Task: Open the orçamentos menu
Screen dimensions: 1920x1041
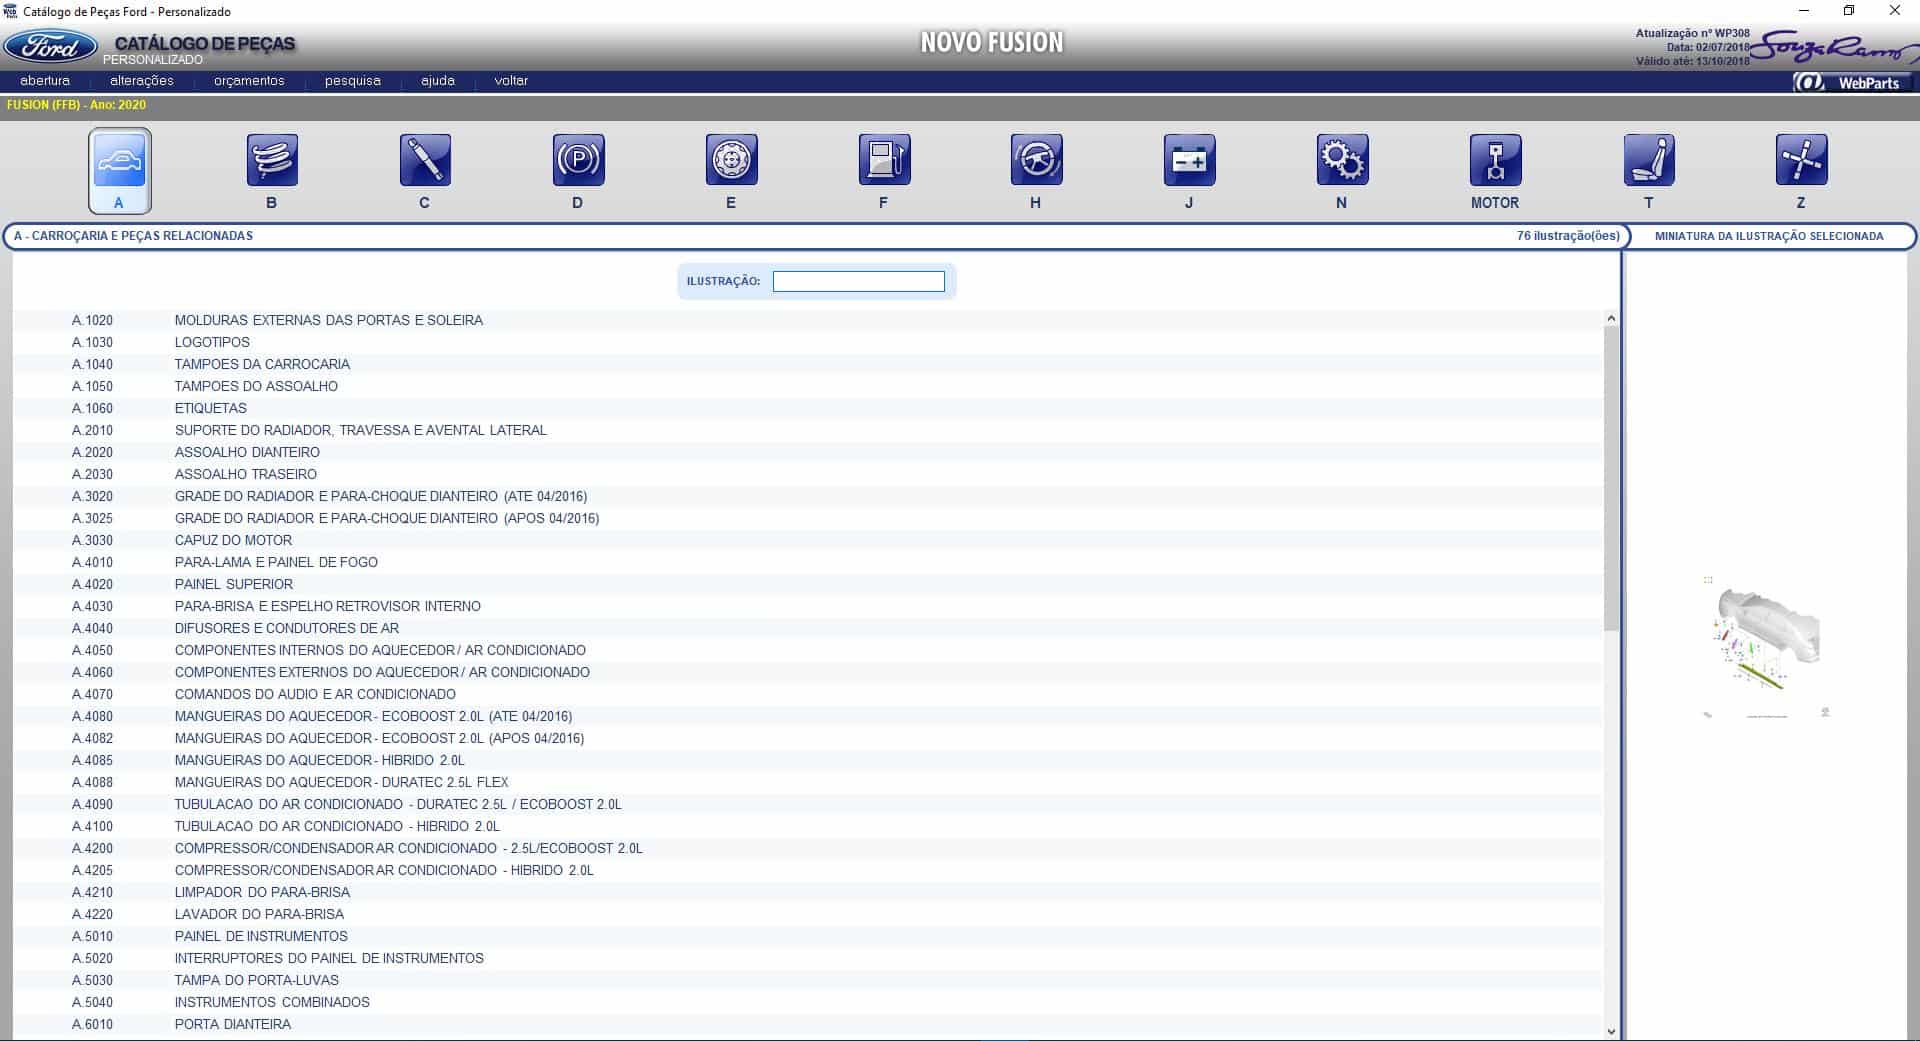Action: [x=249, y=81]
